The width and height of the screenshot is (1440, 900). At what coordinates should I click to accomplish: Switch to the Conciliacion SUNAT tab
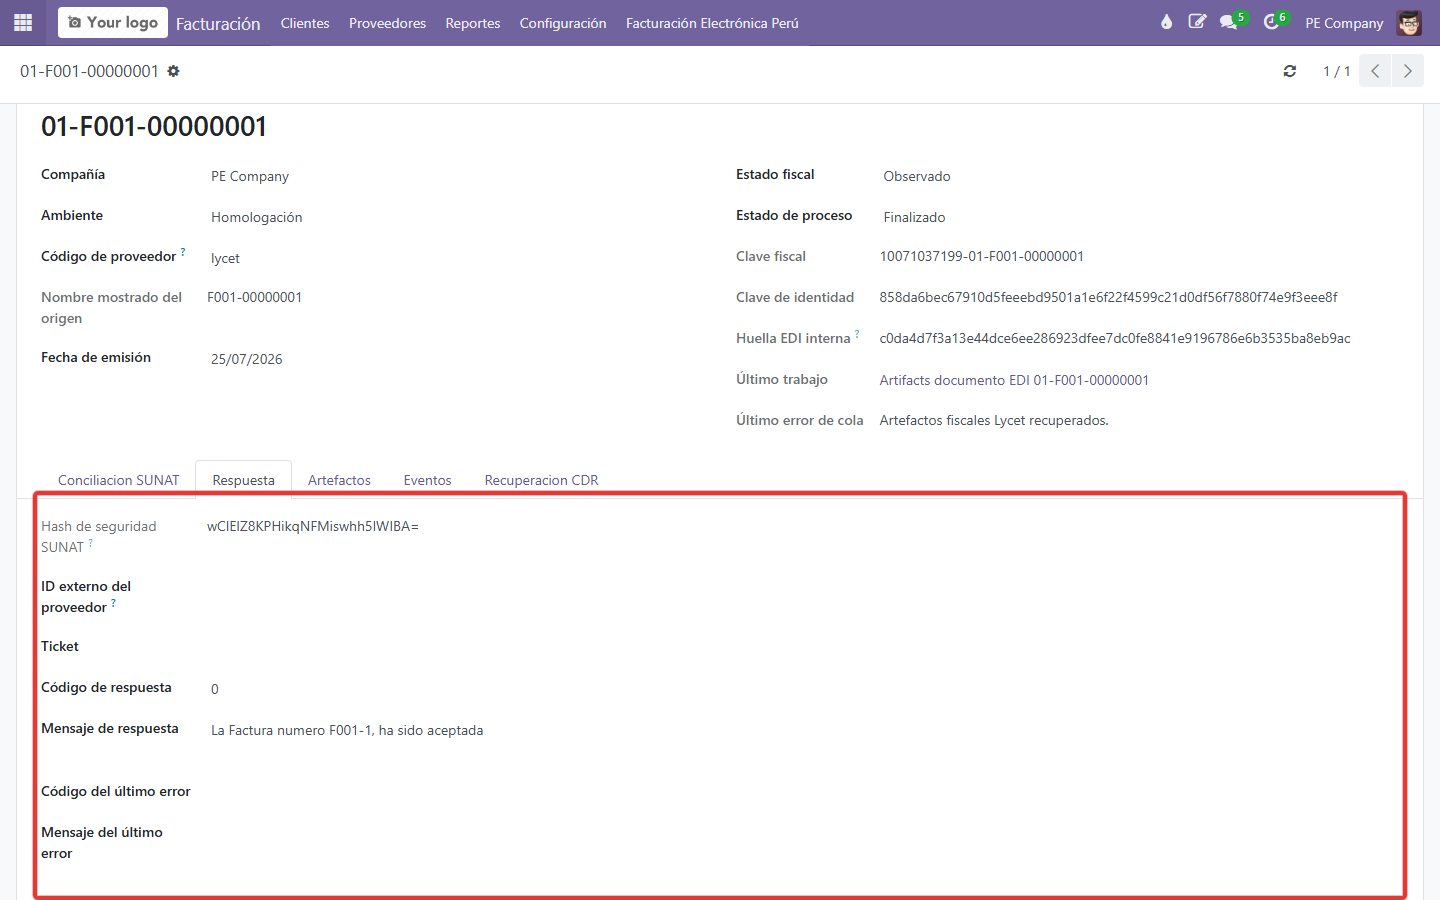coord(118,480)
